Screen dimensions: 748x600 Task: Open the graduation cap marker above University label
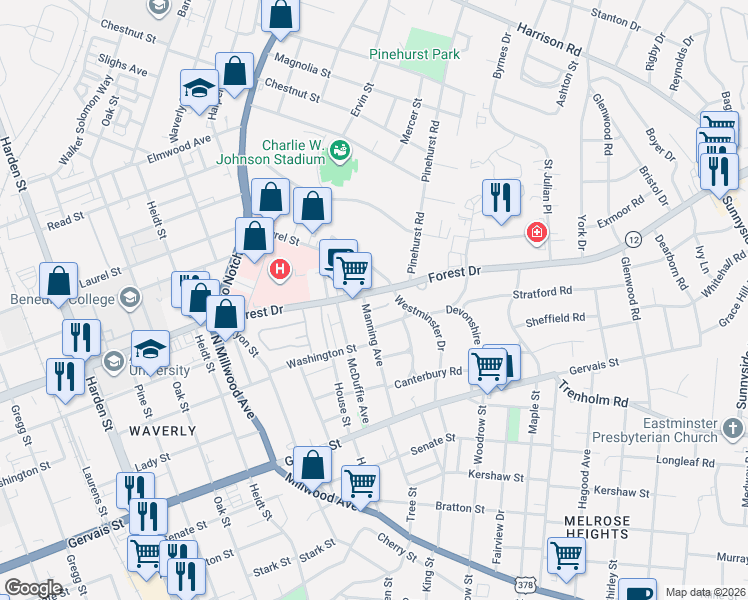(150, 351)
